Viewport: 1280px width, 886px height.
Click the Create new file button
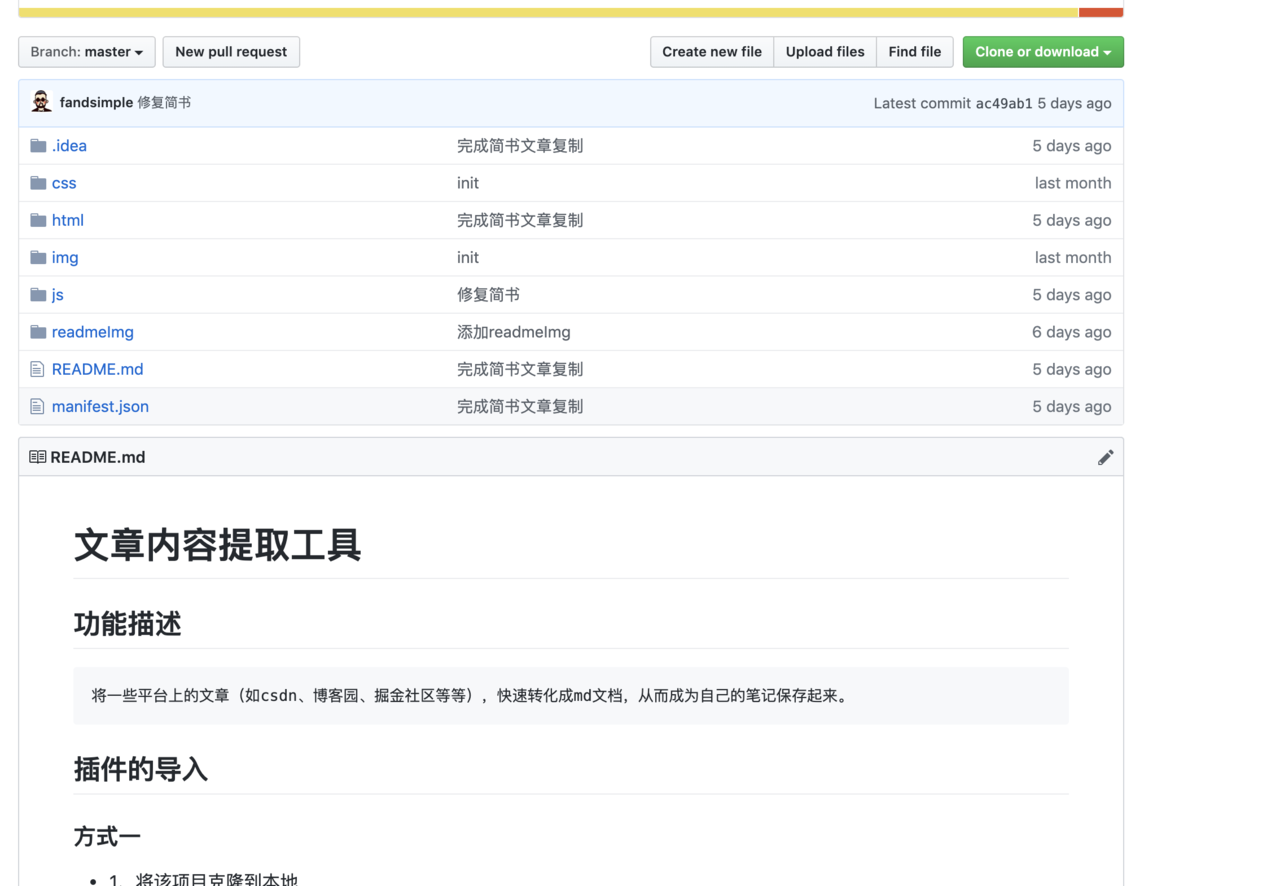coord(711,52)
